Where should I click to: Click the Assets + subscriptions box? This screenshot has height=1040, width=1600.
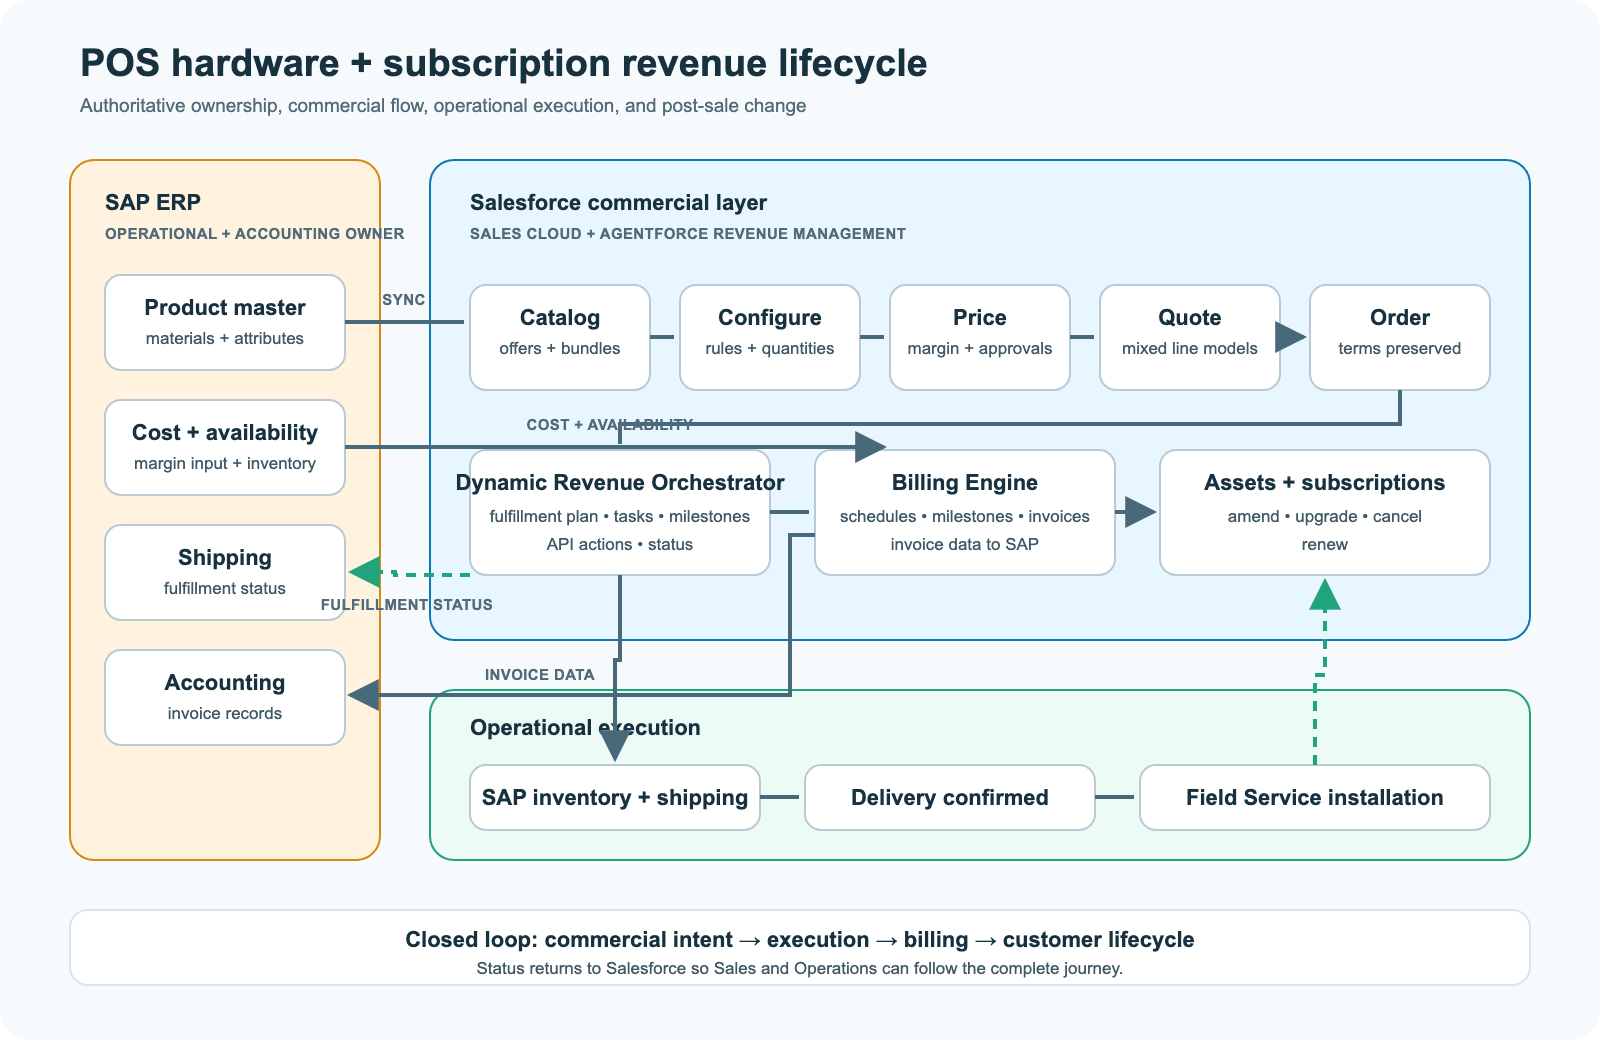[1325, 512]
